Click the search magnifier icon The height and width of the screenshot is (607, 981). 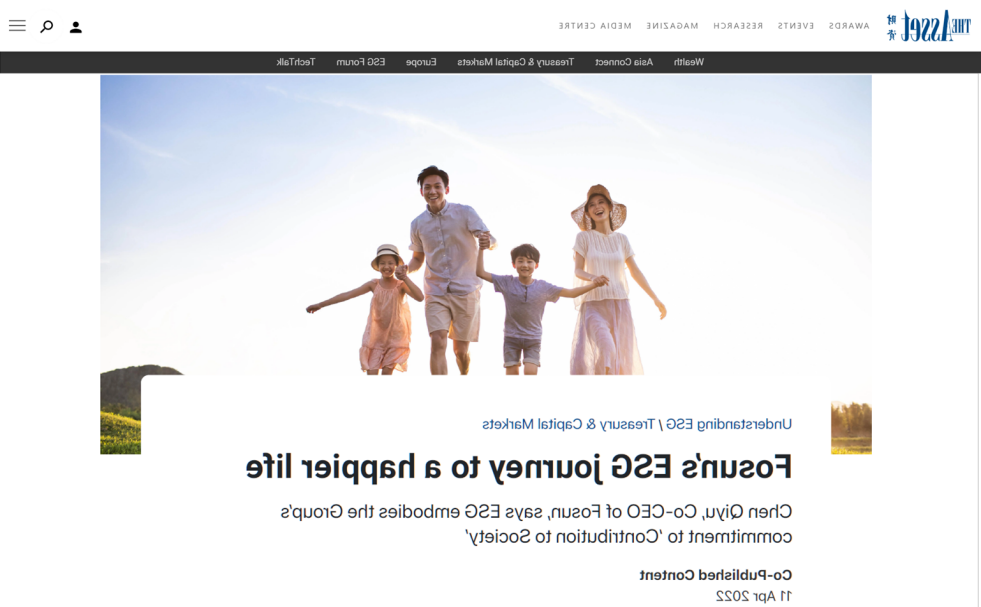pos(47,27)
